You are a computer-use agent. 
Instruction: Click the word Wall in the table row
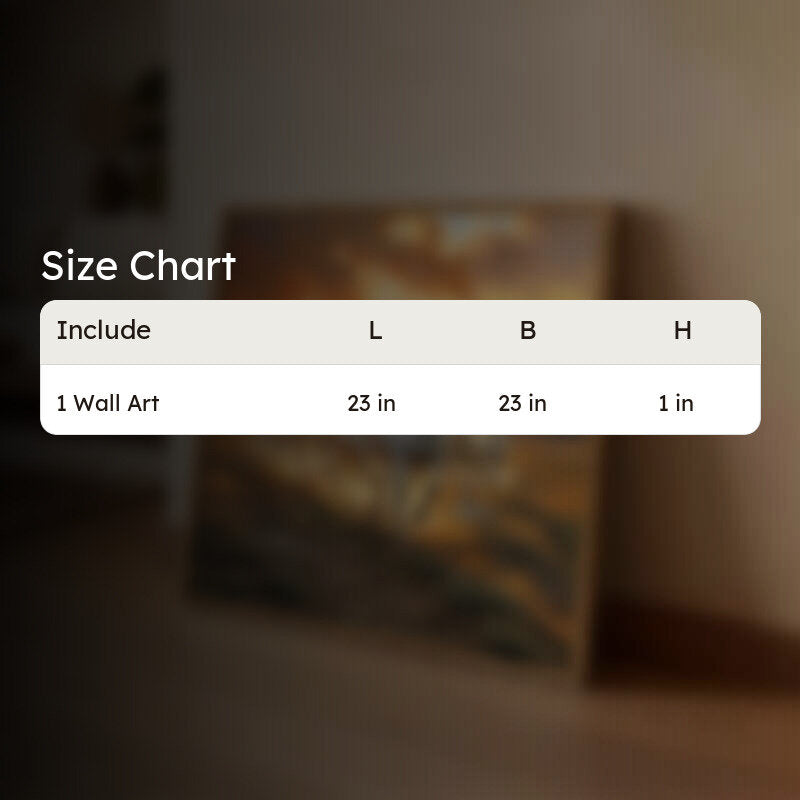(x=97, y=403)
